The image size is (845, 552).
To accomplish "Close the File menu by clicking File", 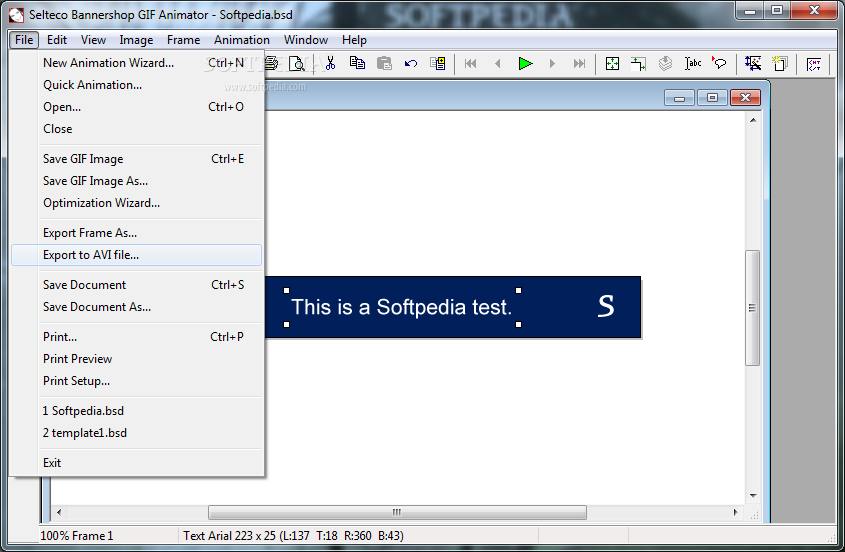I will tap(24, 40).
